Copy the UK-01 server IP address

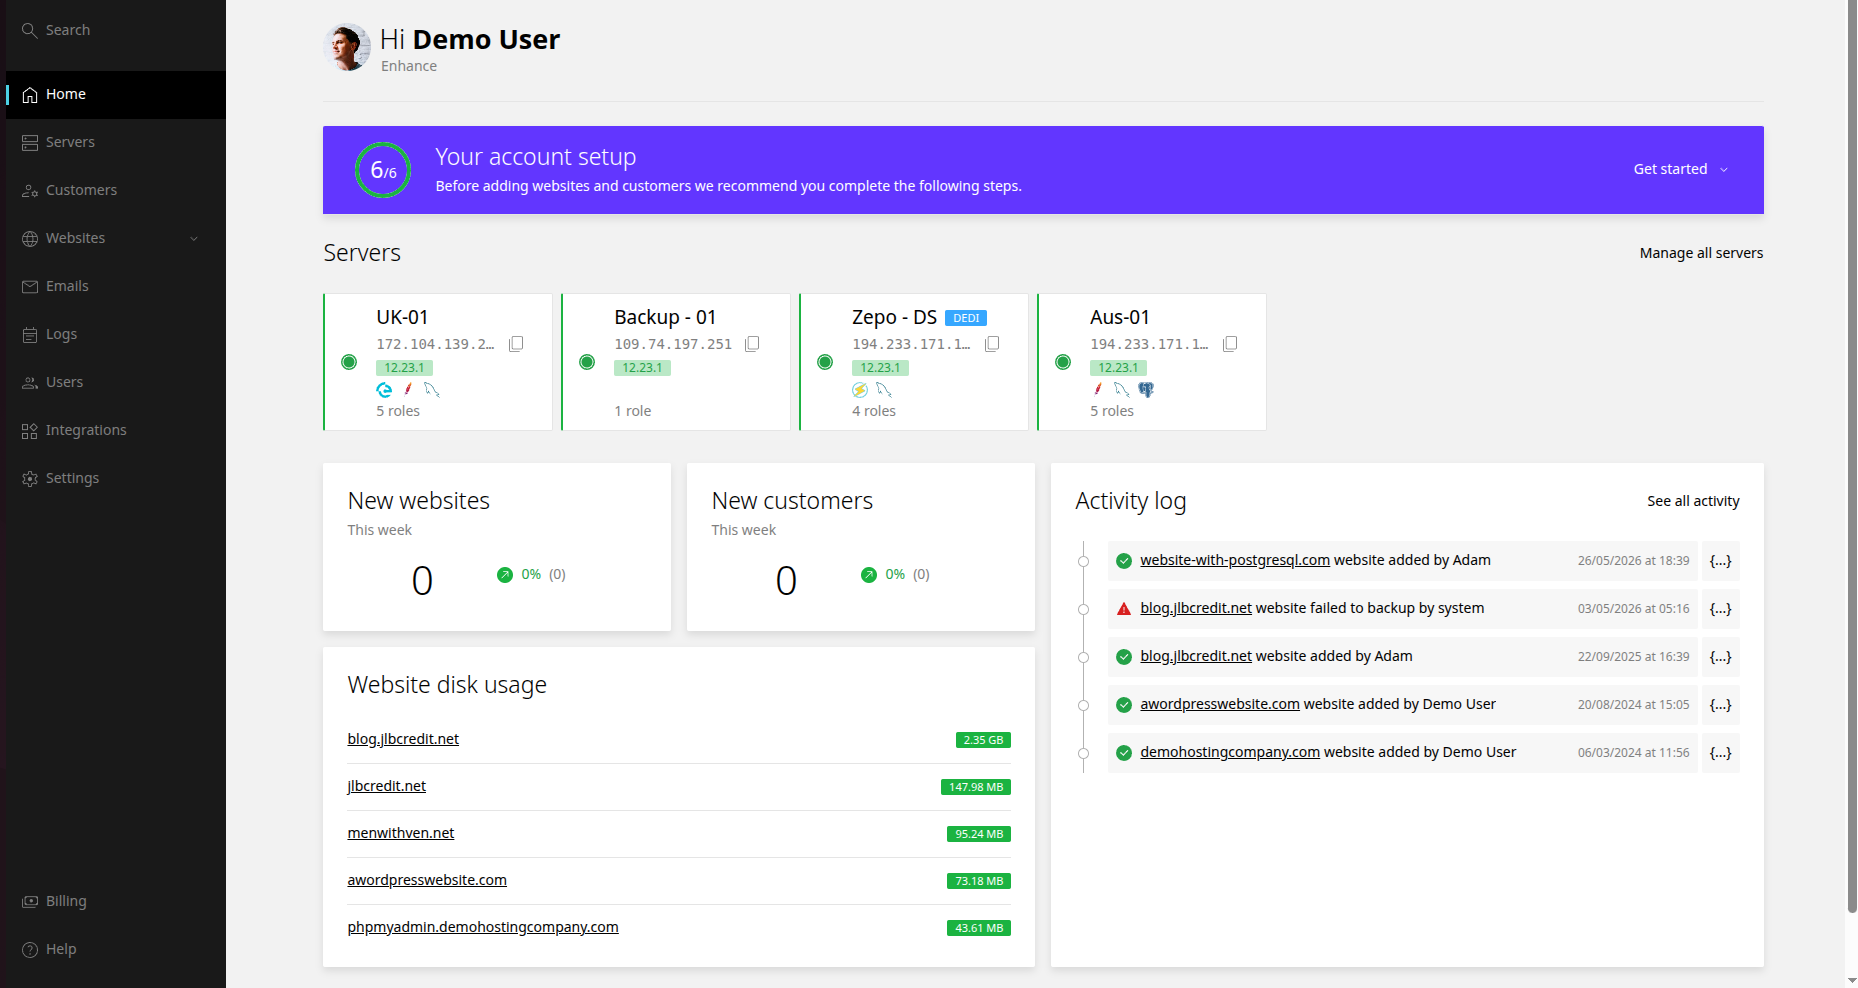click(516, 344)
